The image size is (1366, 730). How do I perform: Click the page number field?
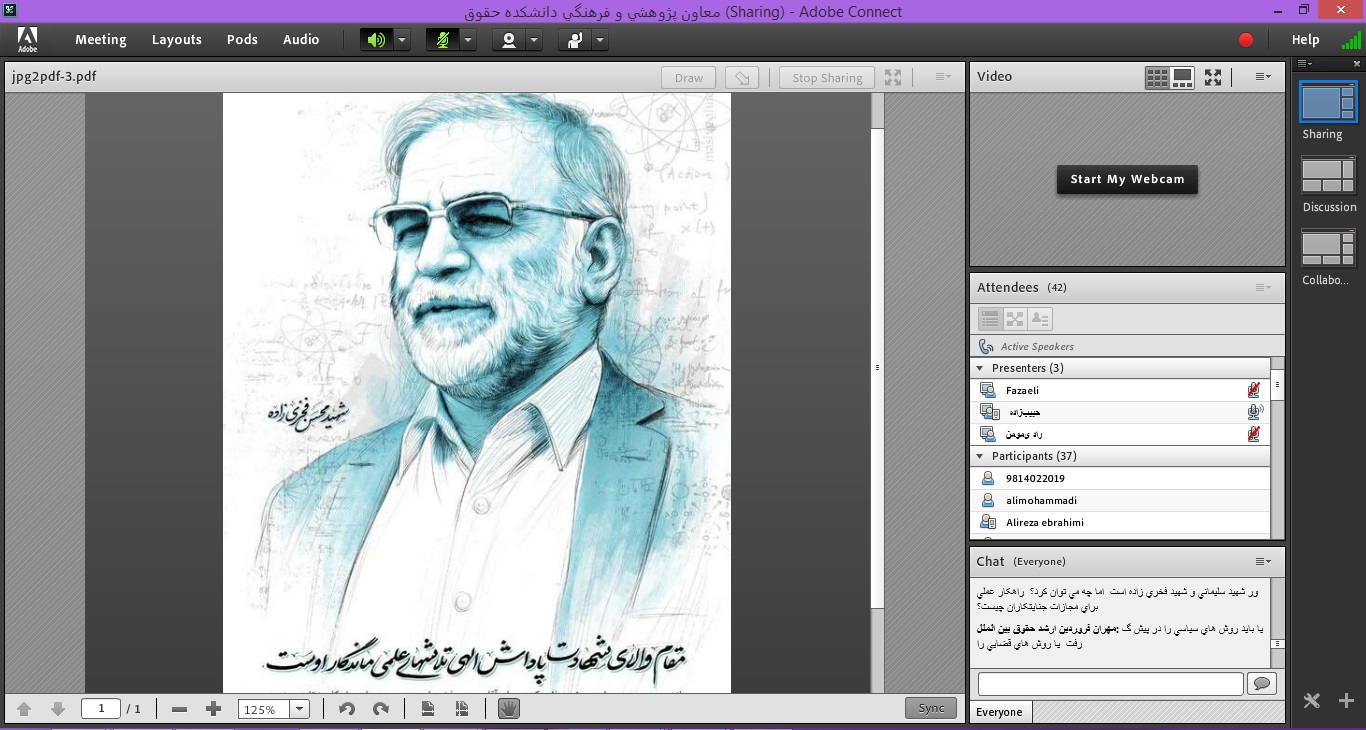click(101, 708)
